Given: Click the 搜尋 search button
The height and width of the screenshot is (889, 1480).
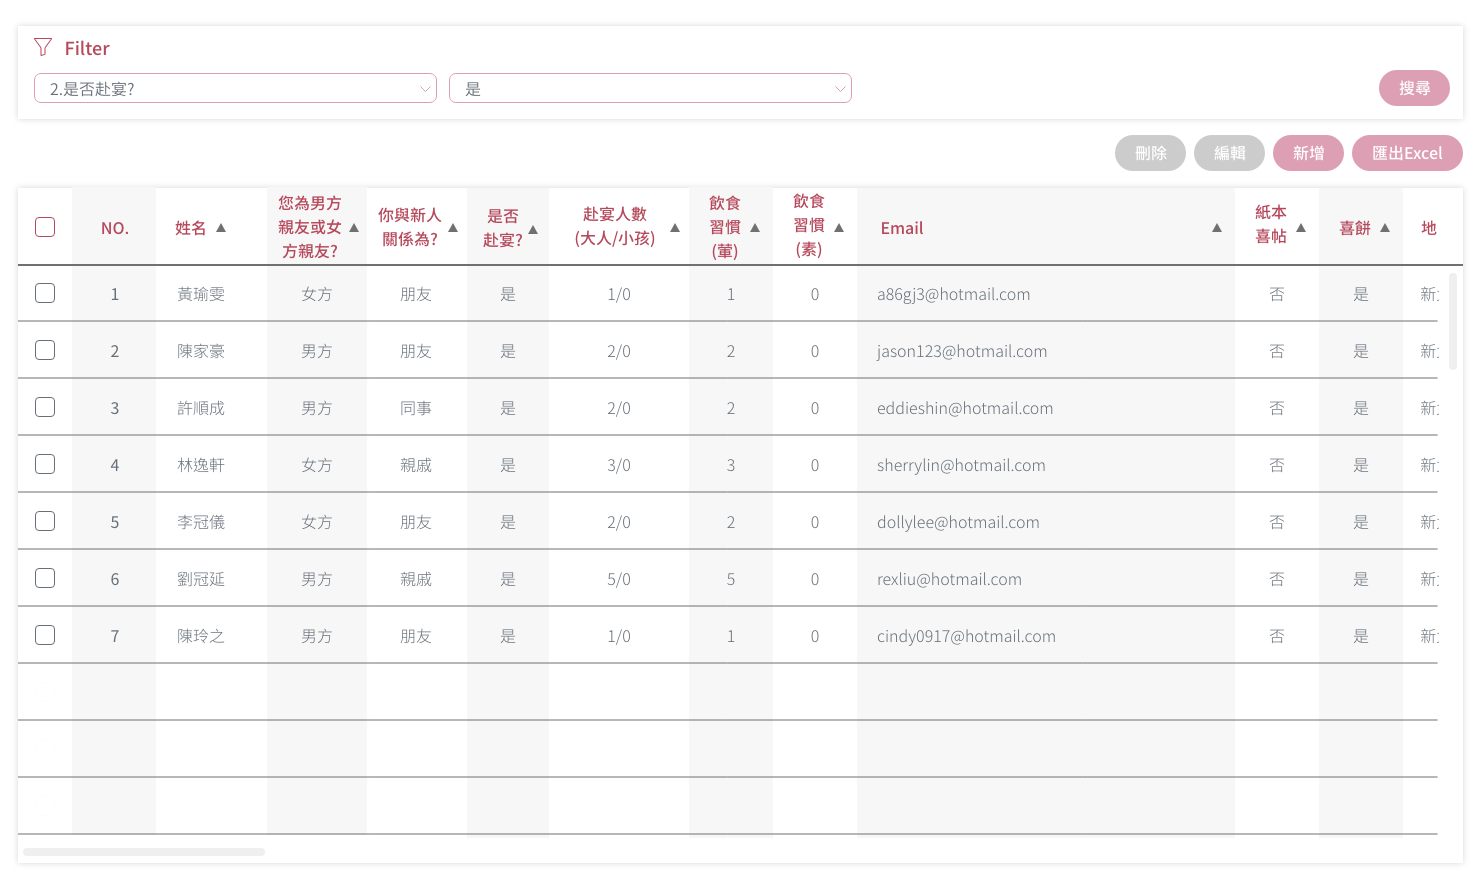Looking at the screenshot, I should (1413, 88).
